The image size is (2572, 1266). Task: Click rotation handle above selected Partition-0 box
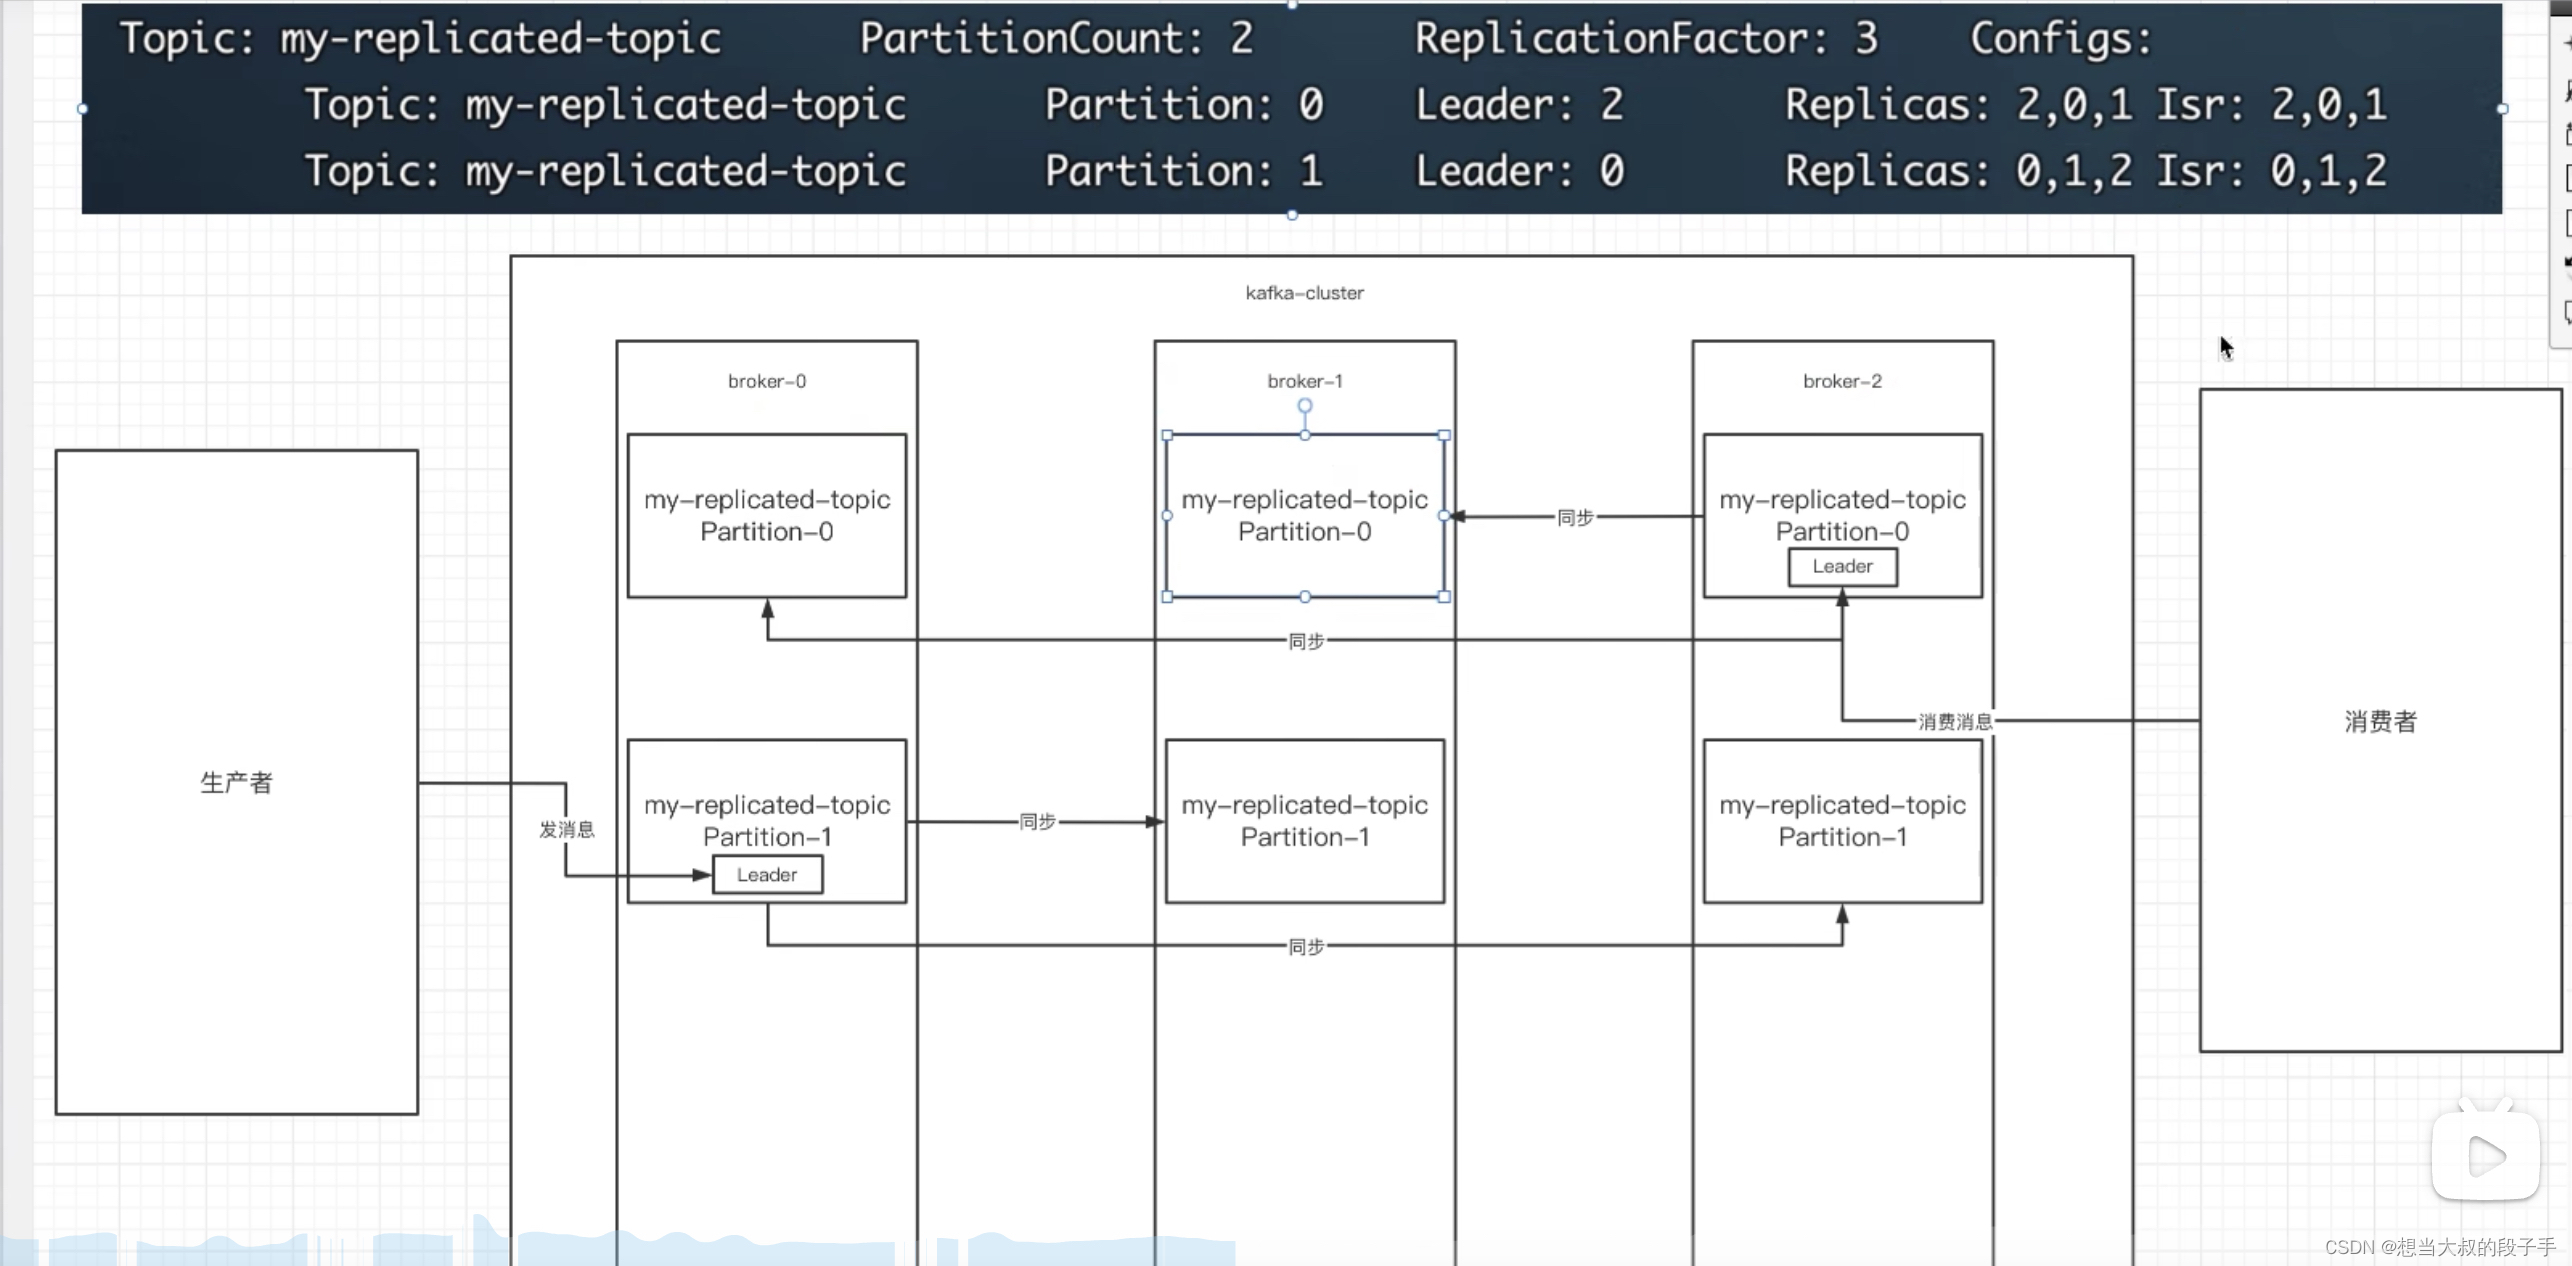tap(1304, 406)
